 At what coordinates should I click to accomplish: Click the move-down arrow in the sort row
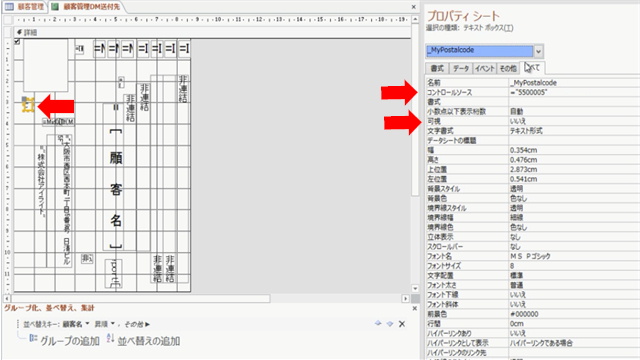click(x=390, y=324)
